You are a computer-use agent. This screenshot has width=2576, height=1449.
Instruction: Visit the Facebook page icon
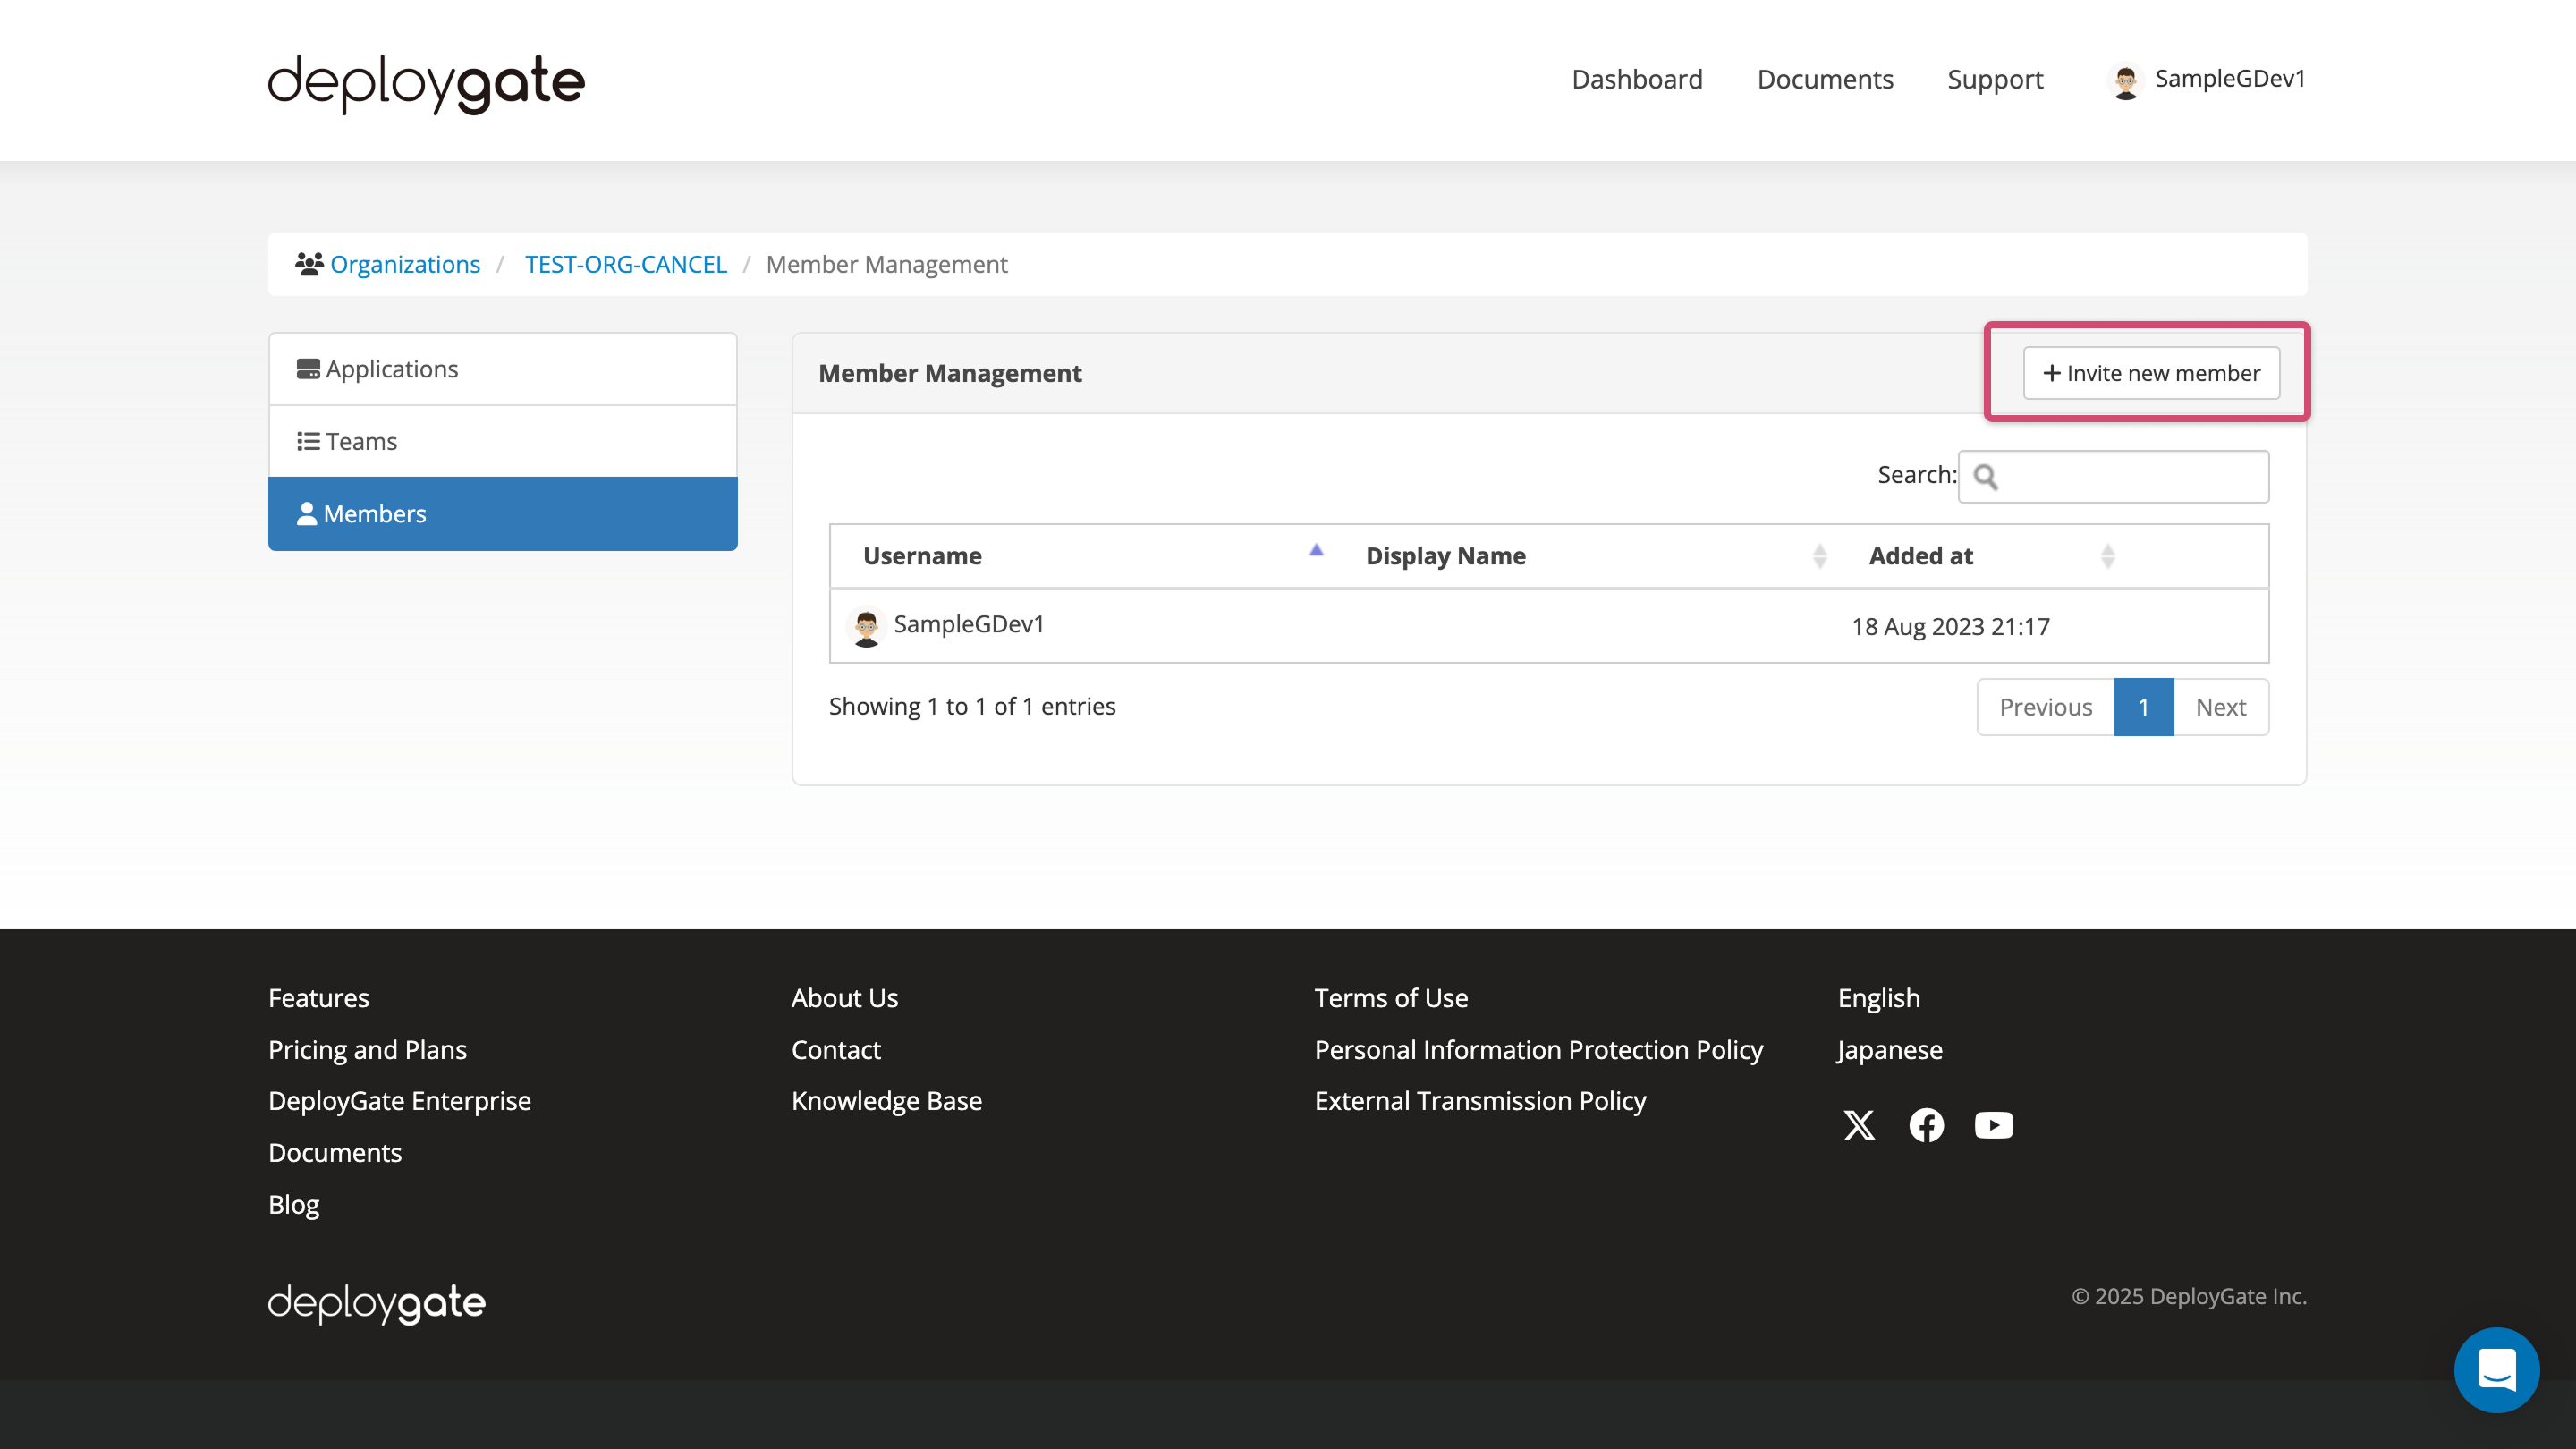pyautogui.click(x=1926, y=1125)
